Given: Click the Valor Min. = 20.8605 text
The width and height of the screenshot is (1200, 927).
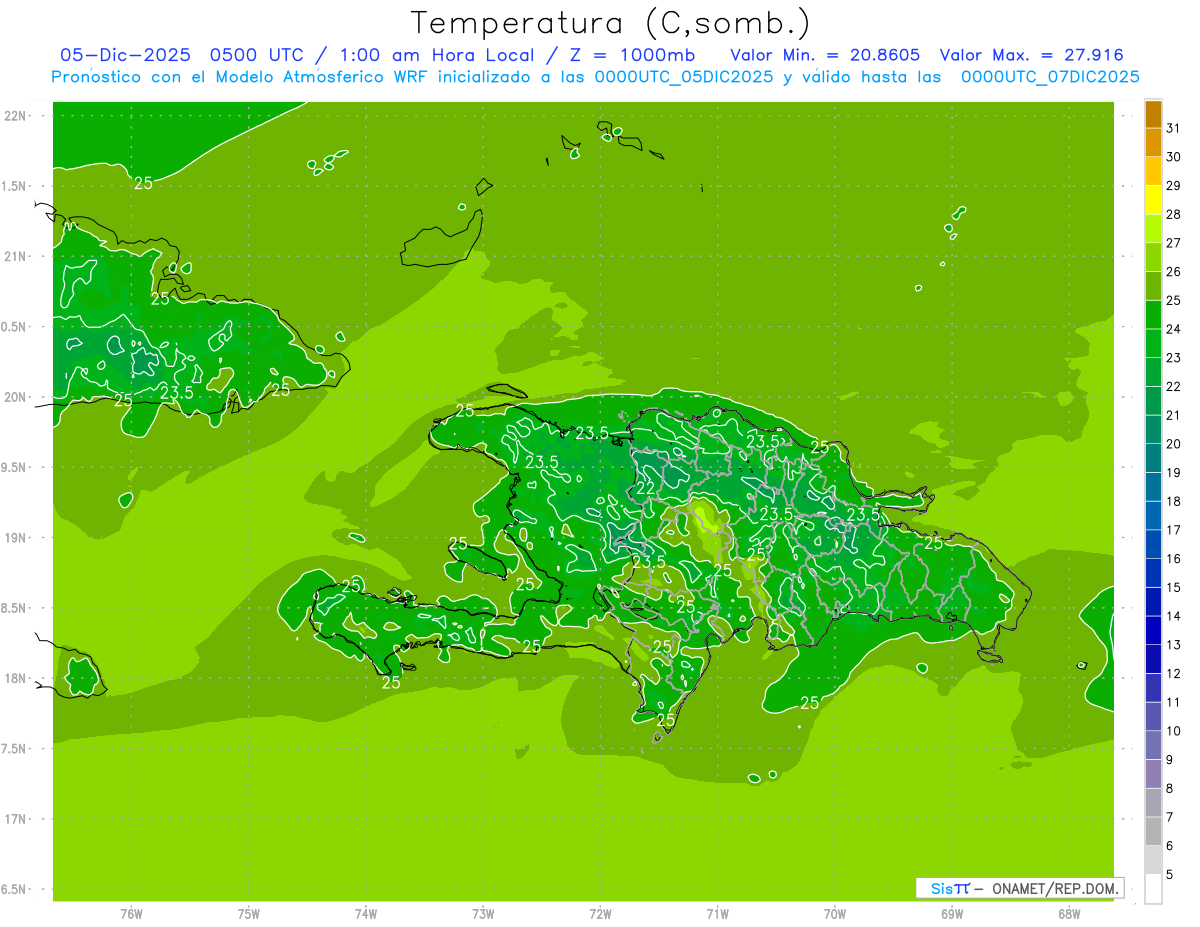Looking at the screenshot, I should 825,55.
